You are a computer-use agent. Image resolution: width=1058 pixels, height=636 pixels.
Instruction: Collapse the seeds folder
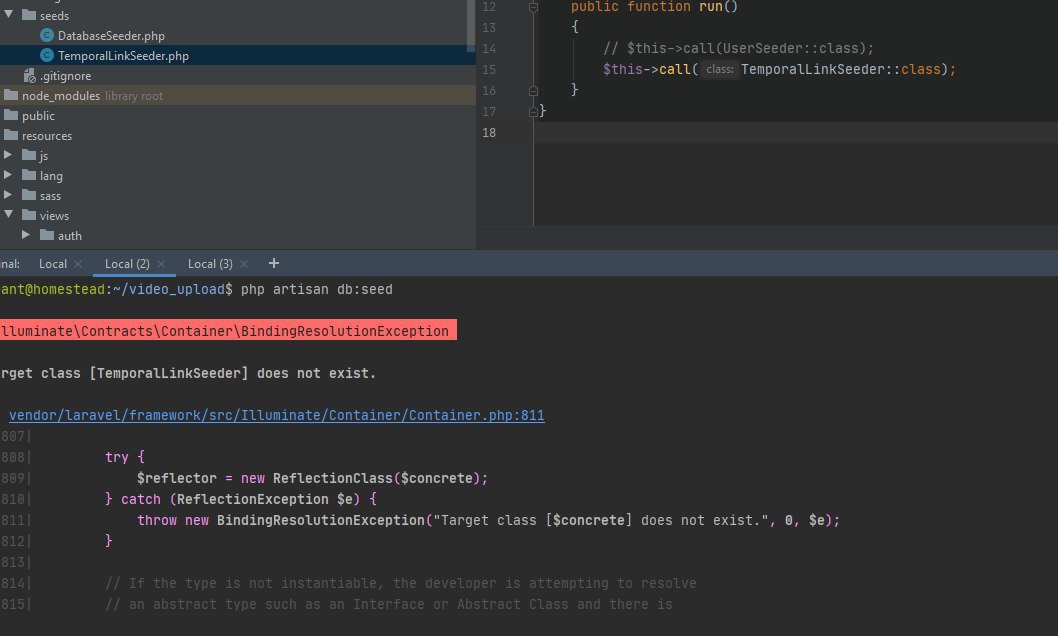pyautogui.click(x=9, y=16)
